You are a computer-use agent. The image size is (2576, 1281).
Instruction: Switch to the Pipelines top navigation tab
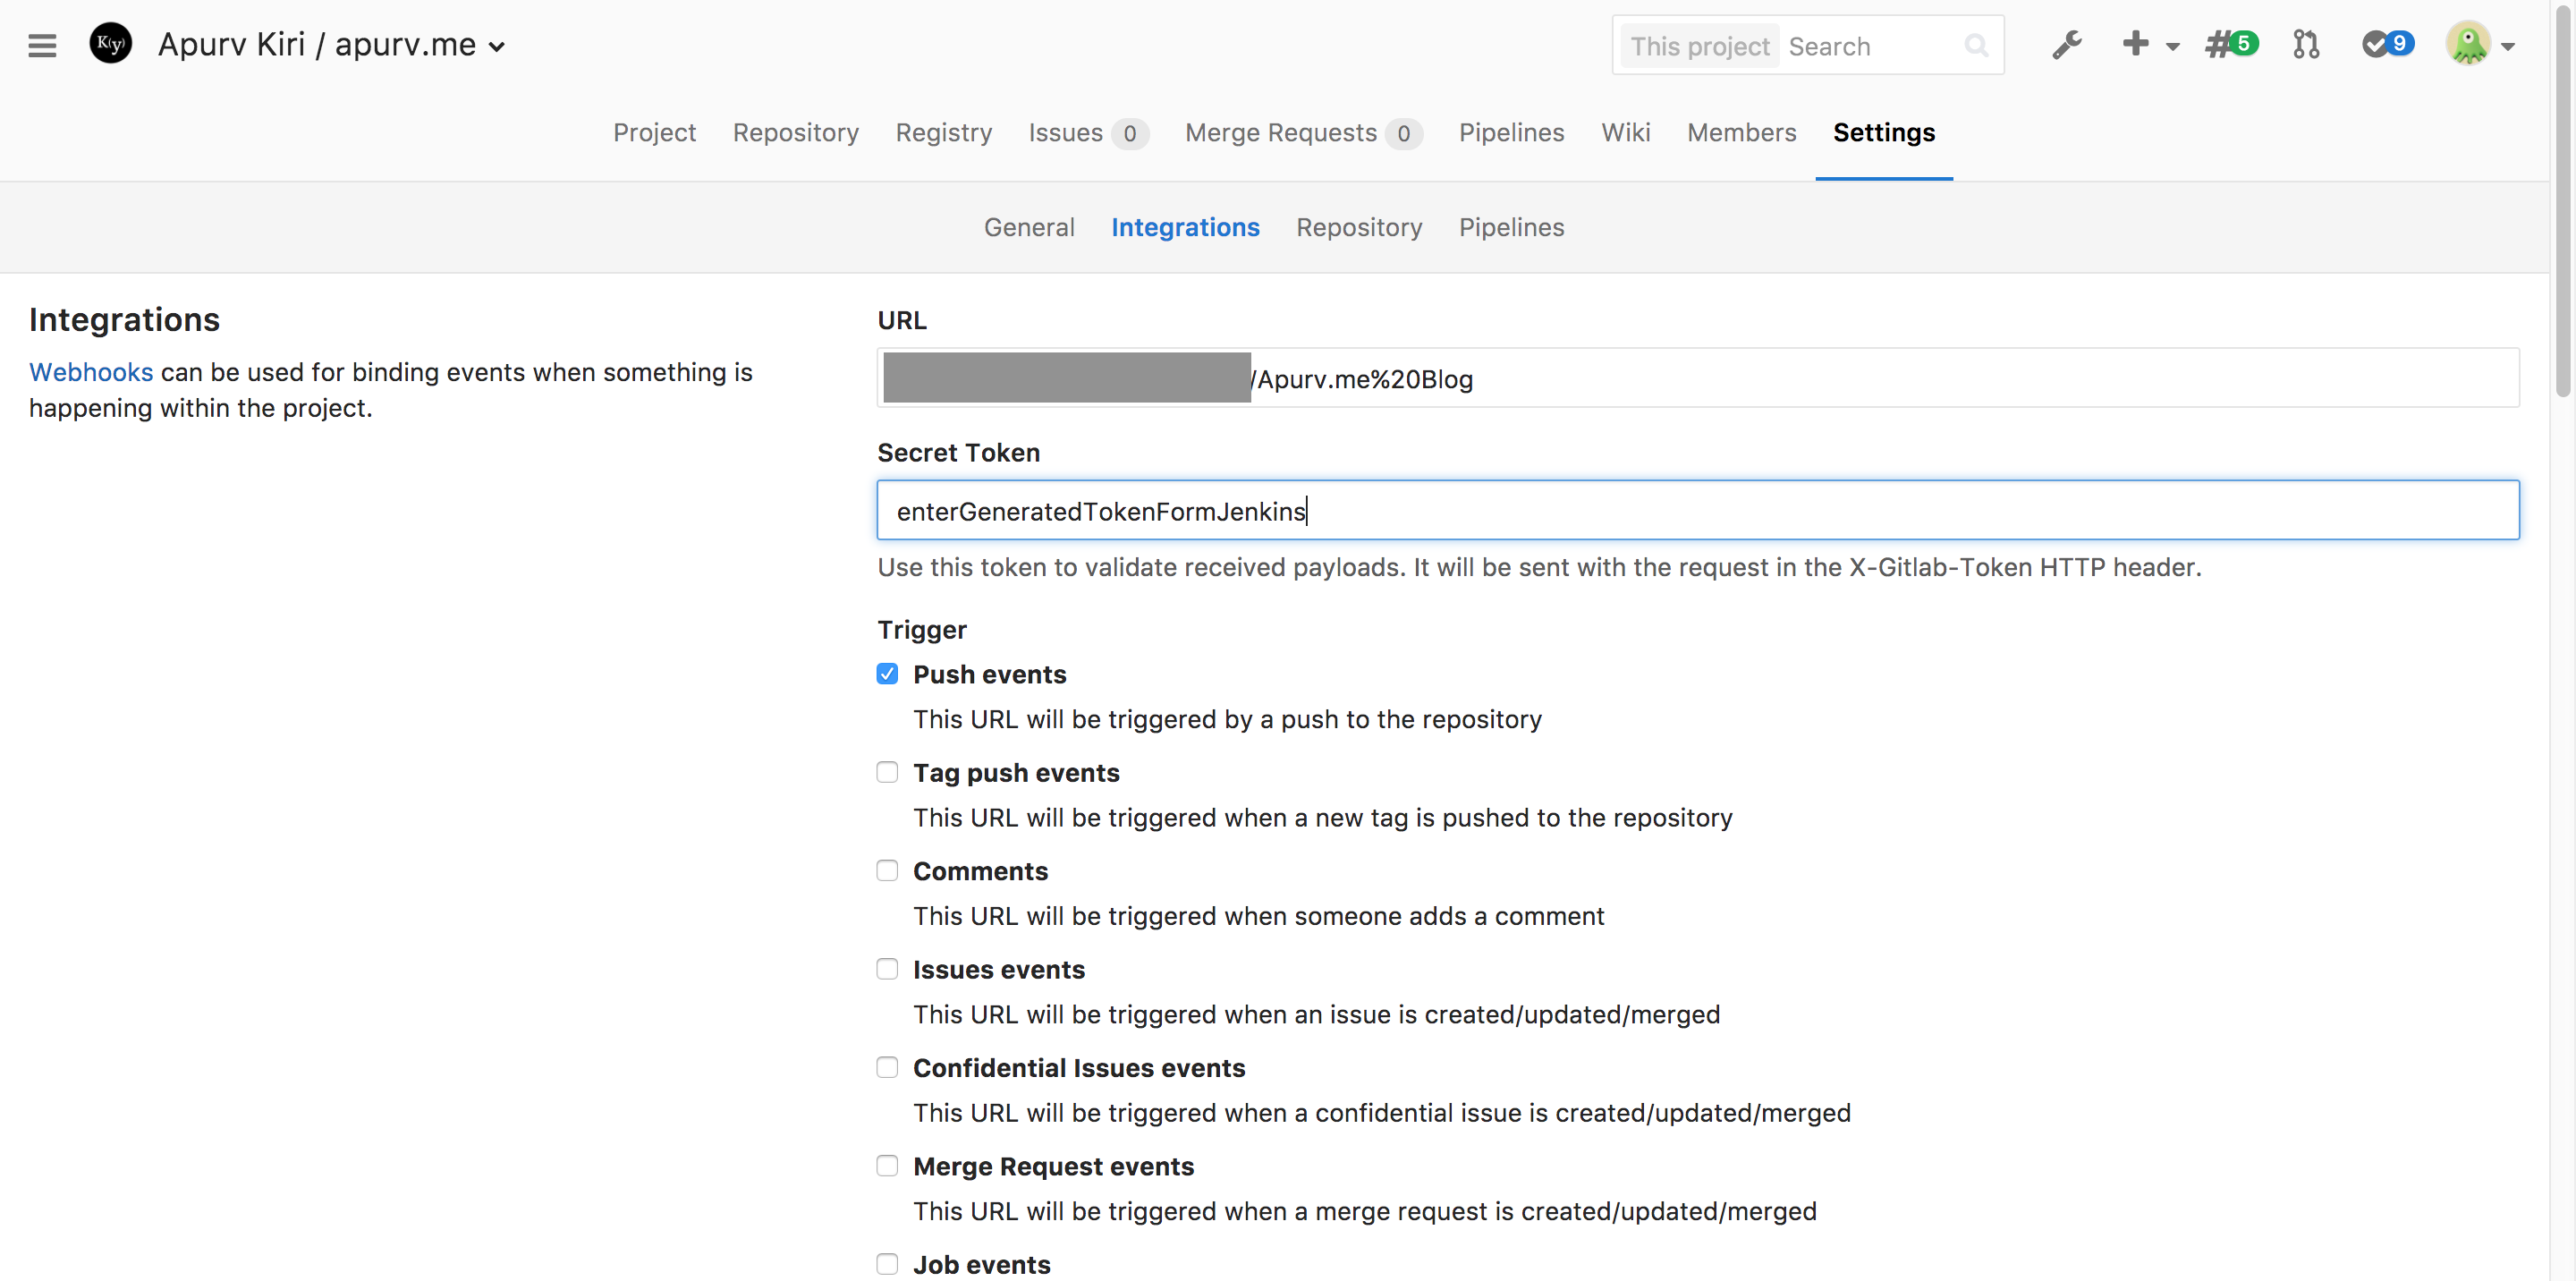1511,133
